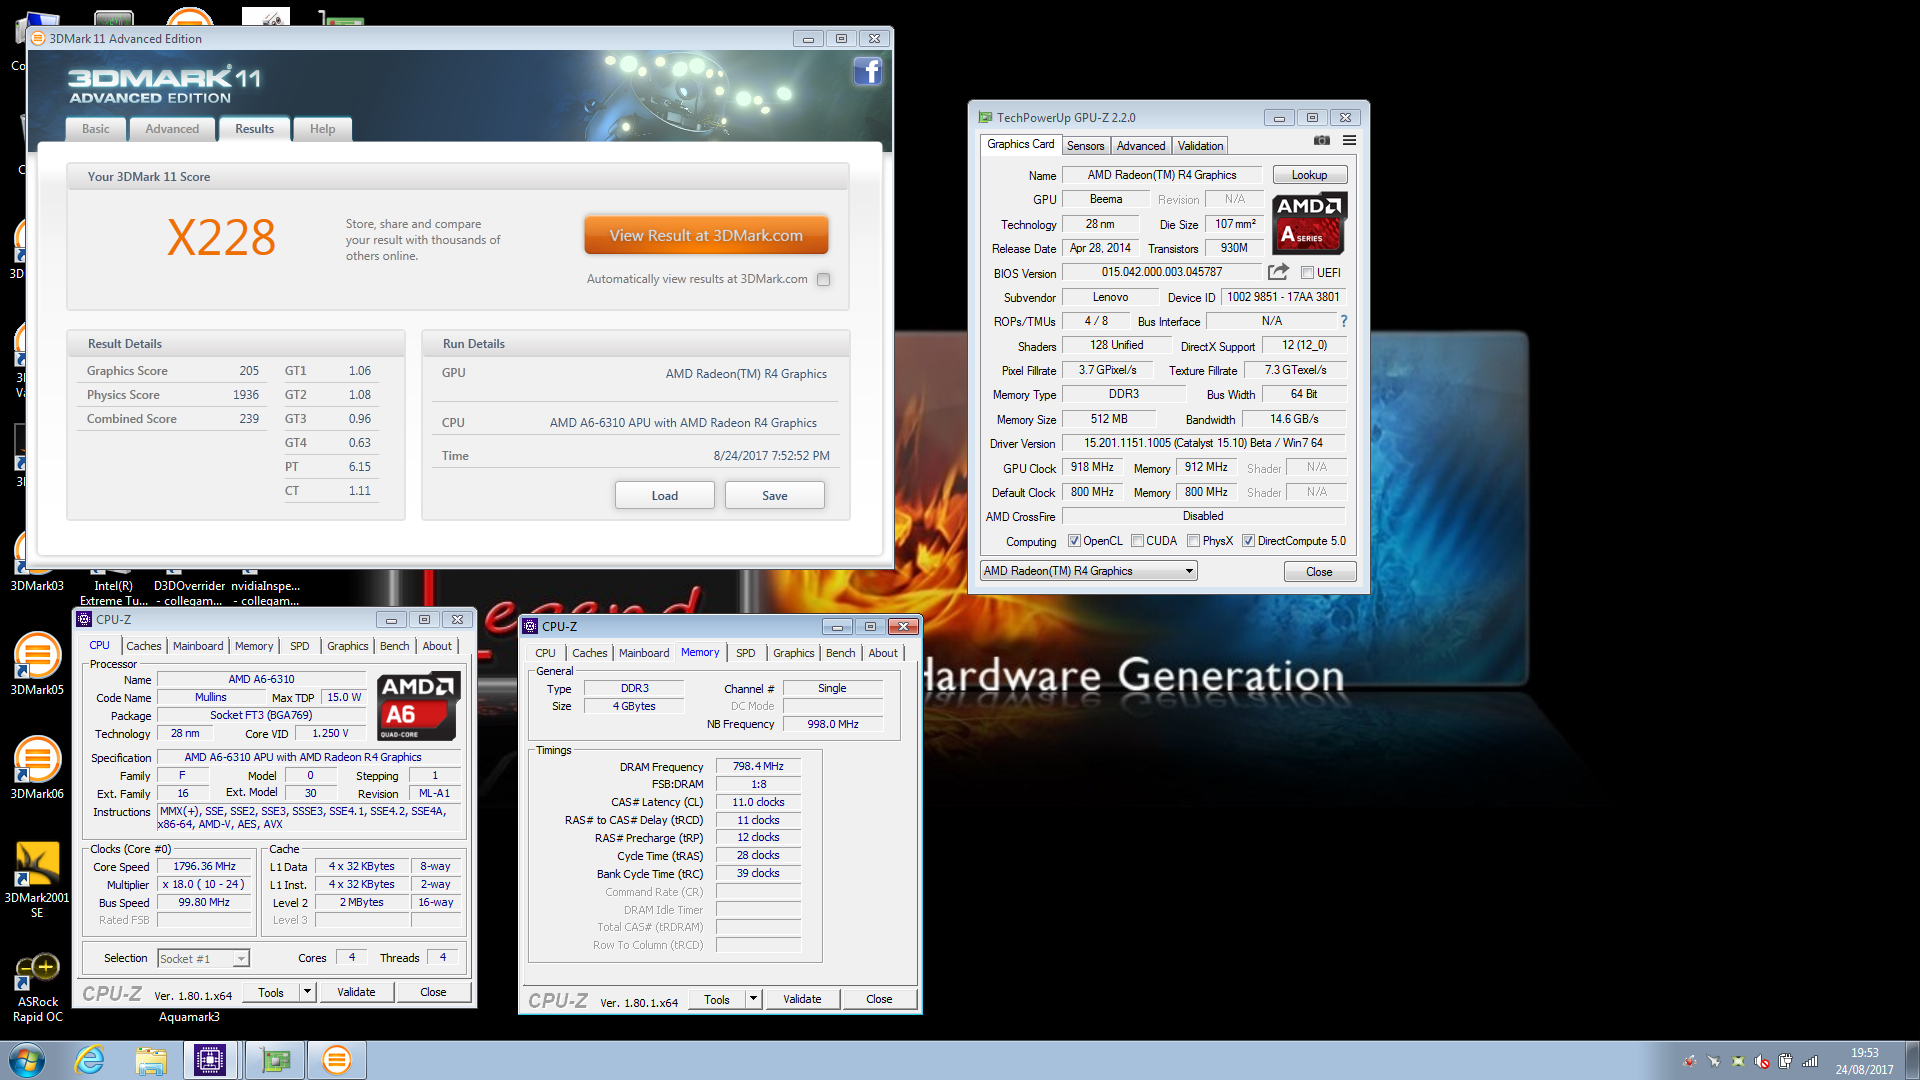Image resolution: width=1920 pixels, height=1080 pixels.
Task: Expand Tools arrow in CPU tab window
Action: 307,992
